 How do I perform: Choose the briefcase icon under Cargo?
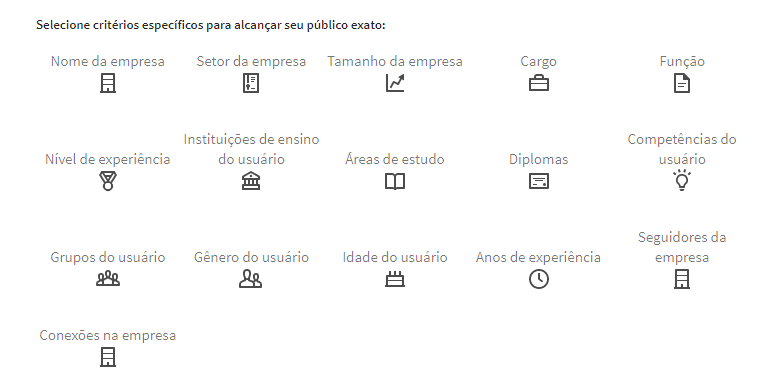(539, 83)
